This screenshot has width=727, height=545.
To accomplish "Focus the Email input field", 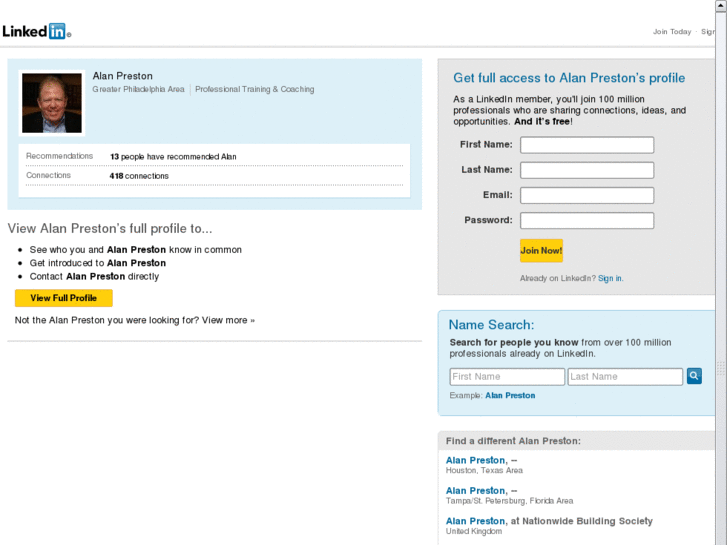I will click(587, 195).
